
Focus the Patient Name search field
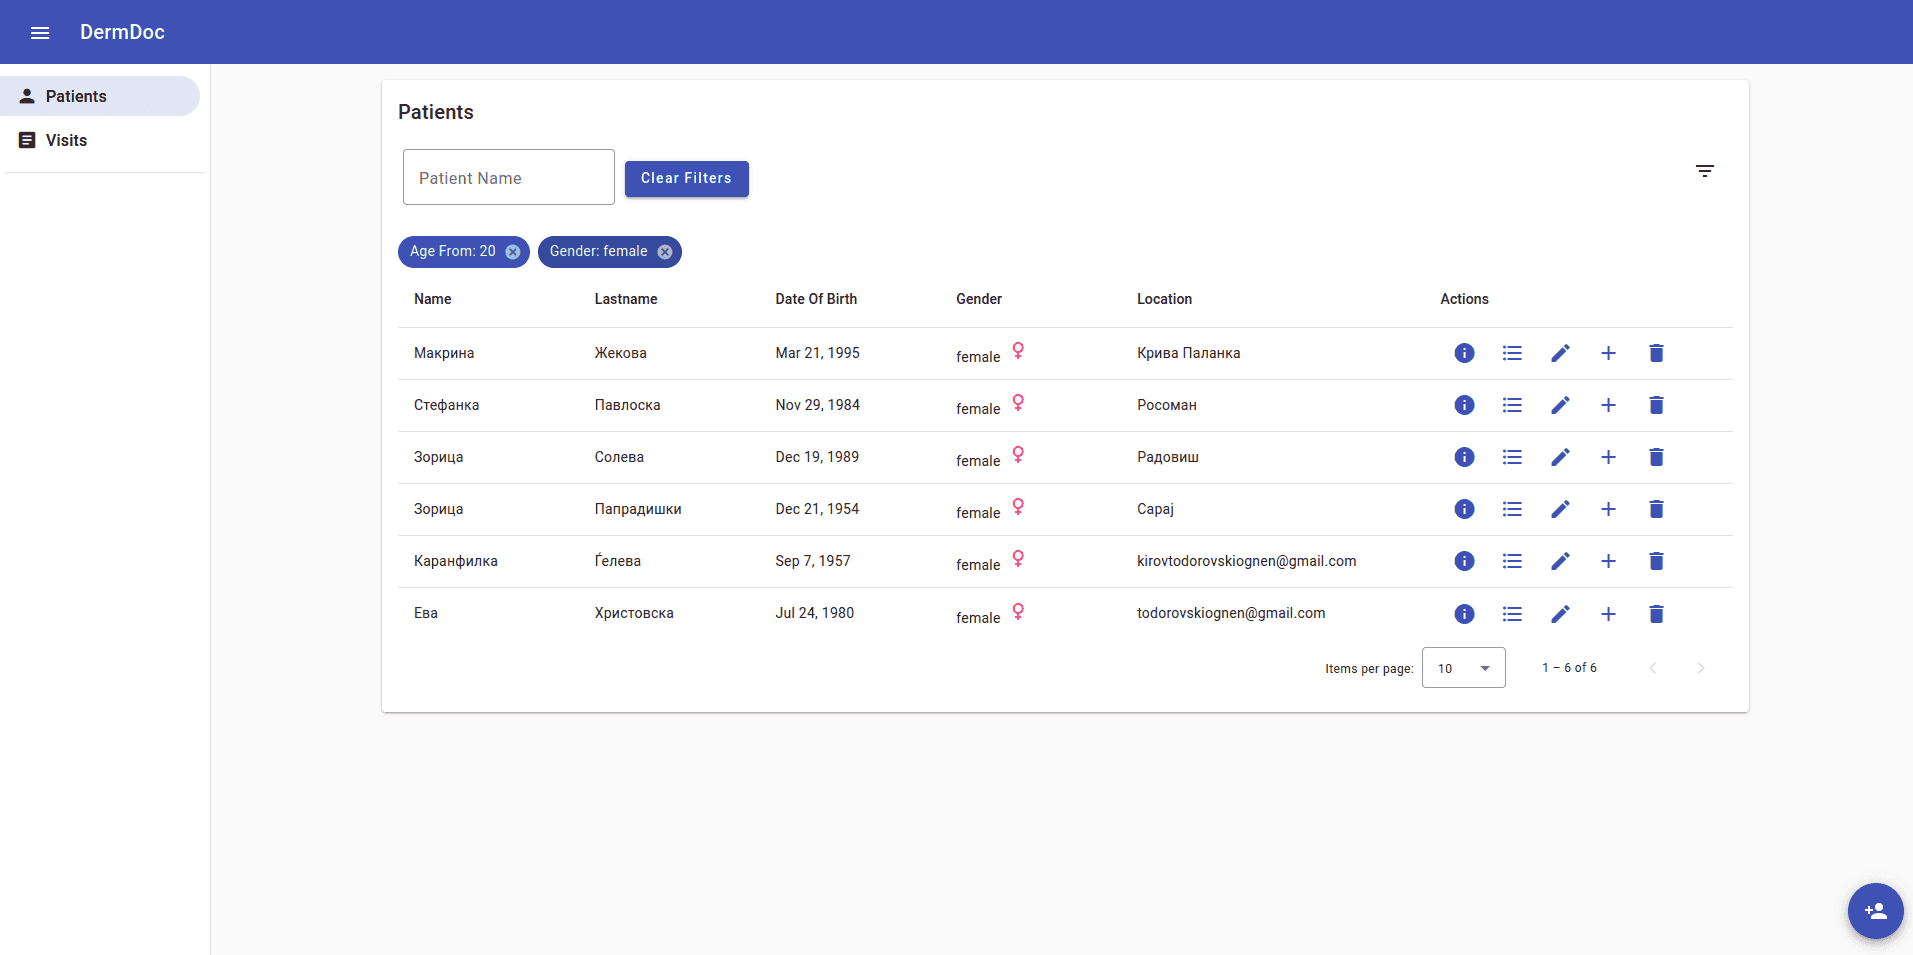[508, 178]
